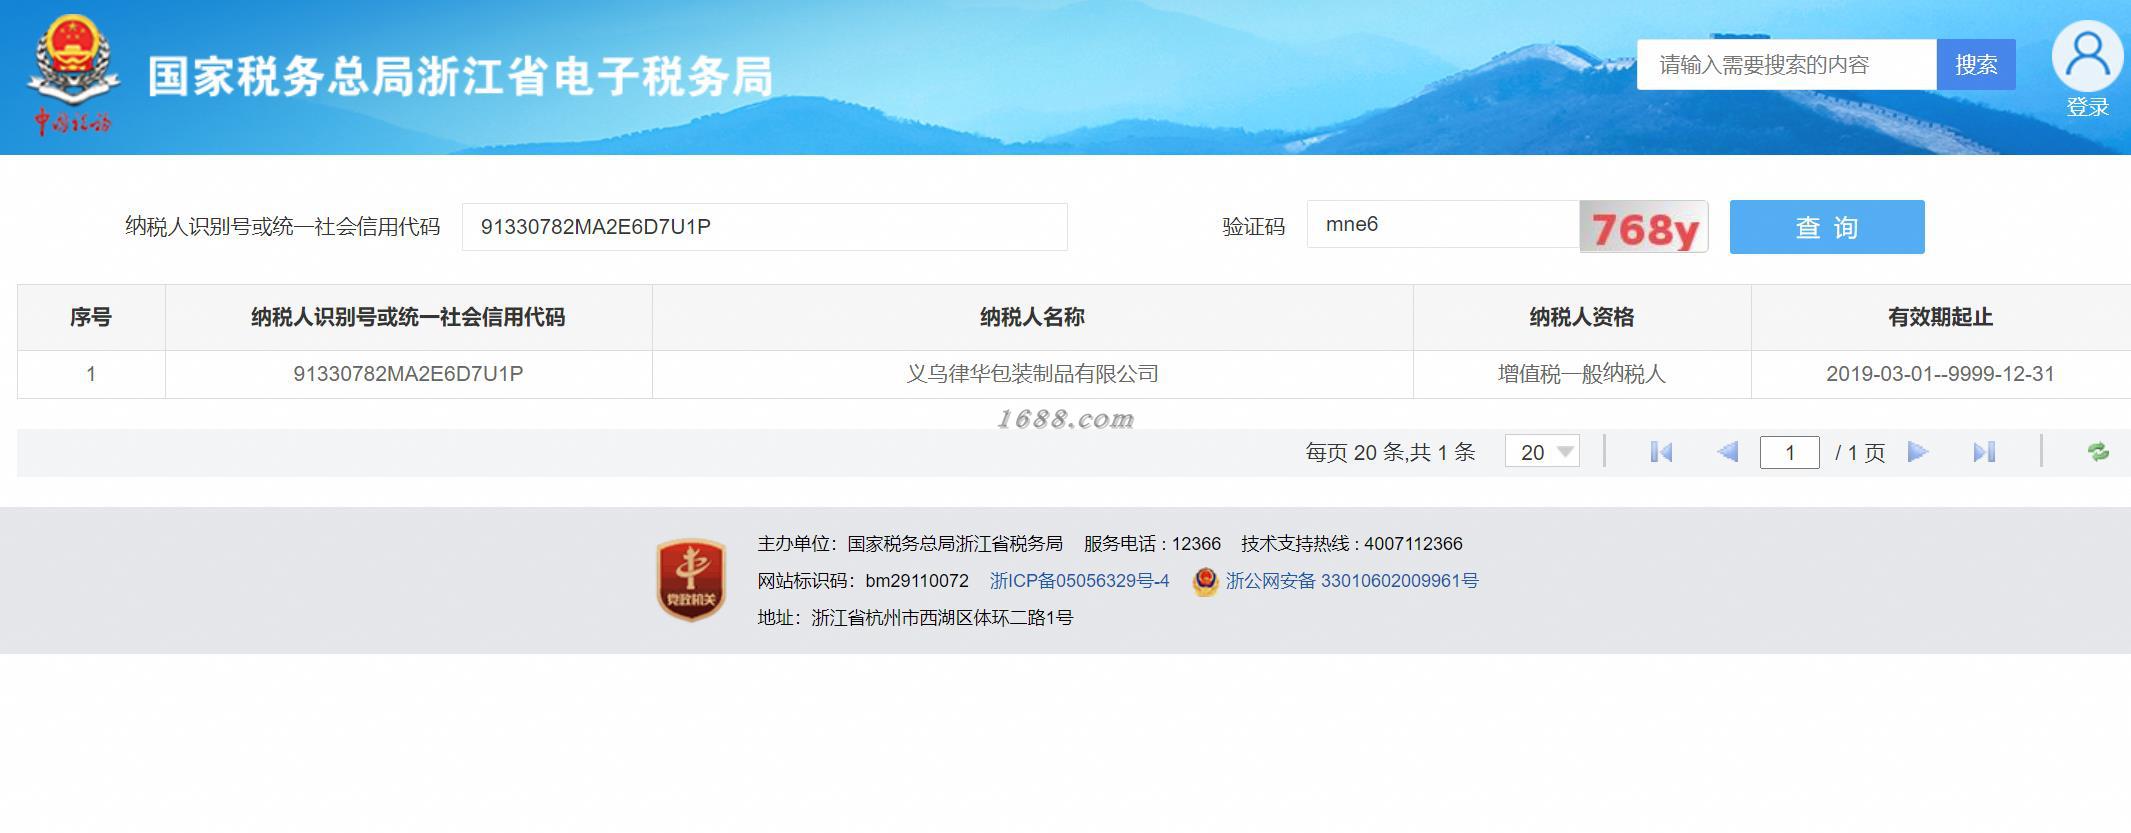The width and height of the screenshot is (2131, 833).
Task: Open the 浙ICP备05056329号-4 link
Action: pyautogui.click(x=1079, y=581)
